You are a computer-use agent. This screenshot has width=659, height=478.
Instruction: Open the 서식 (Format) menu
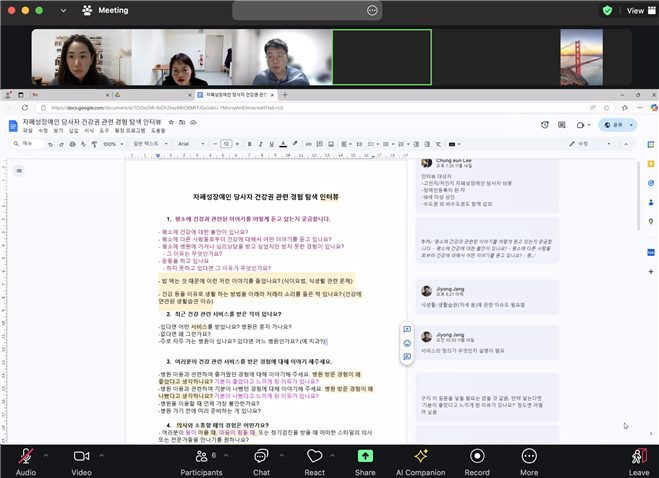(x=89, y=131)
